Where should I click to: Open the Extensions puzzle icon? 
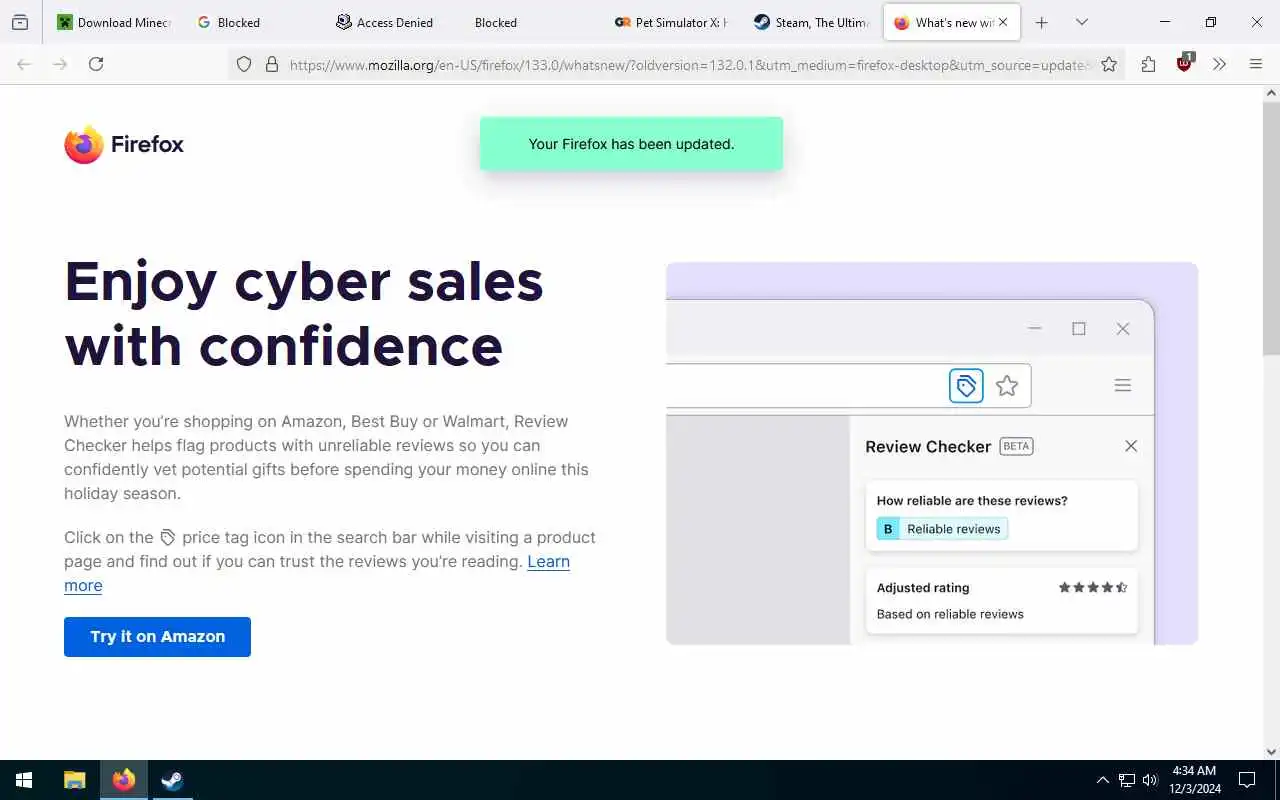[x=1148, y=64]
